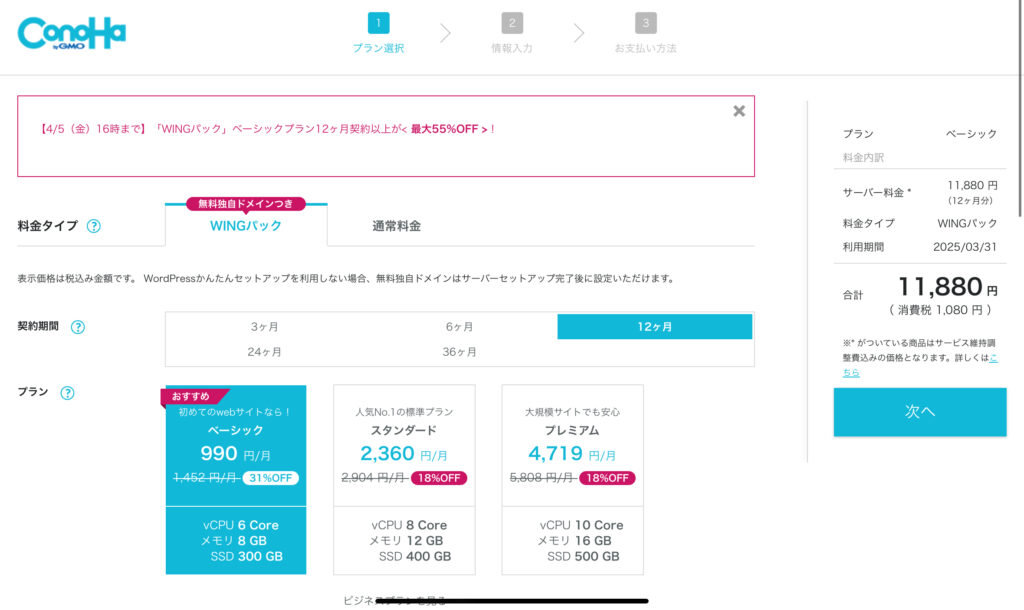Open help icon next to 料金タイプ
Viewport: 1024px width, 610px height.
click(94, 226)
